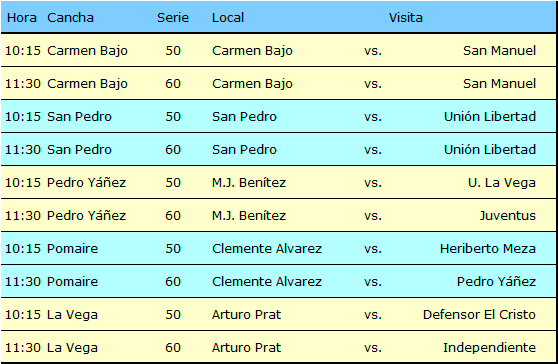Click Unión Libertad in the 11:30 San Pedro row

(490, 149)
